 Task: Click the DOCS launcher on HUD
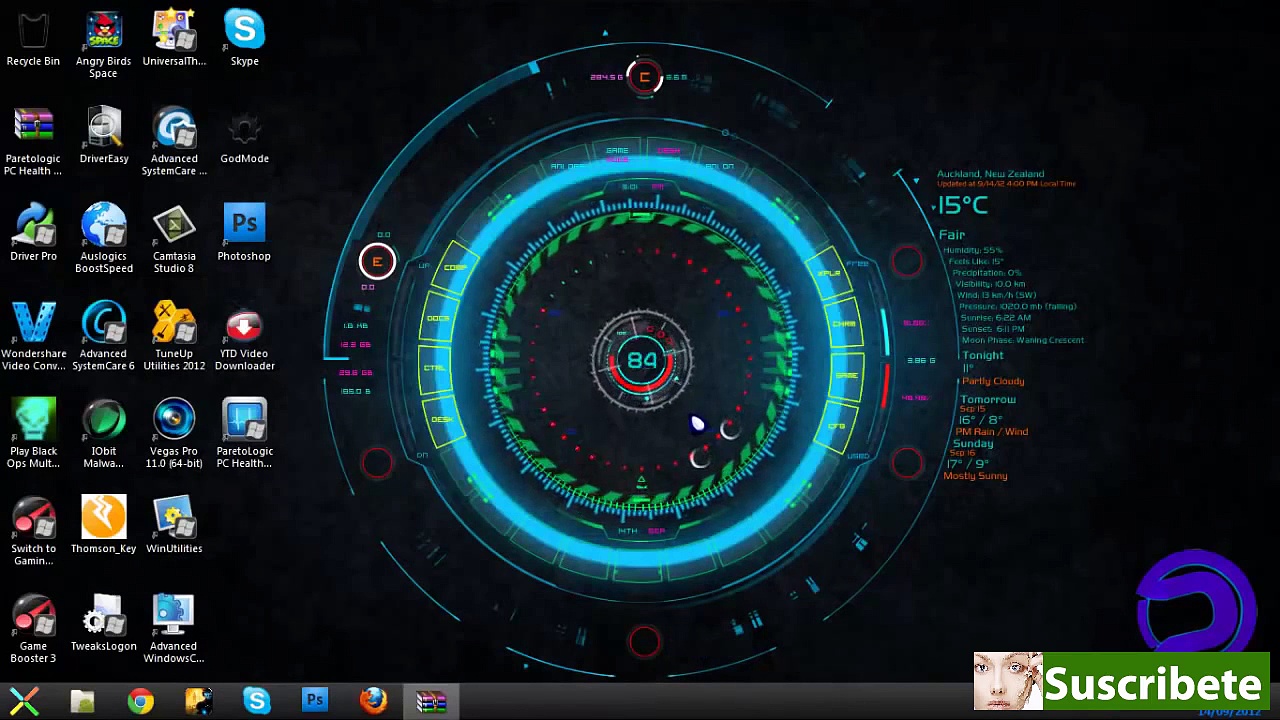tap(438, 318)
